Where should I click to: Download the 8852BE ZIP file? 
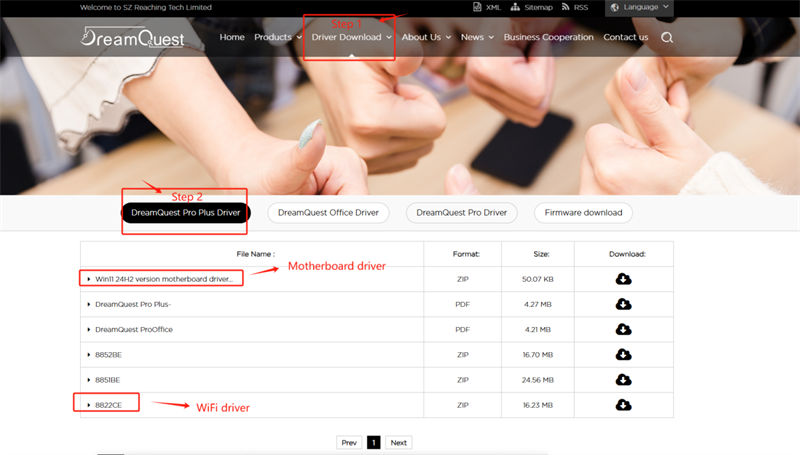(x=623, y=355)
